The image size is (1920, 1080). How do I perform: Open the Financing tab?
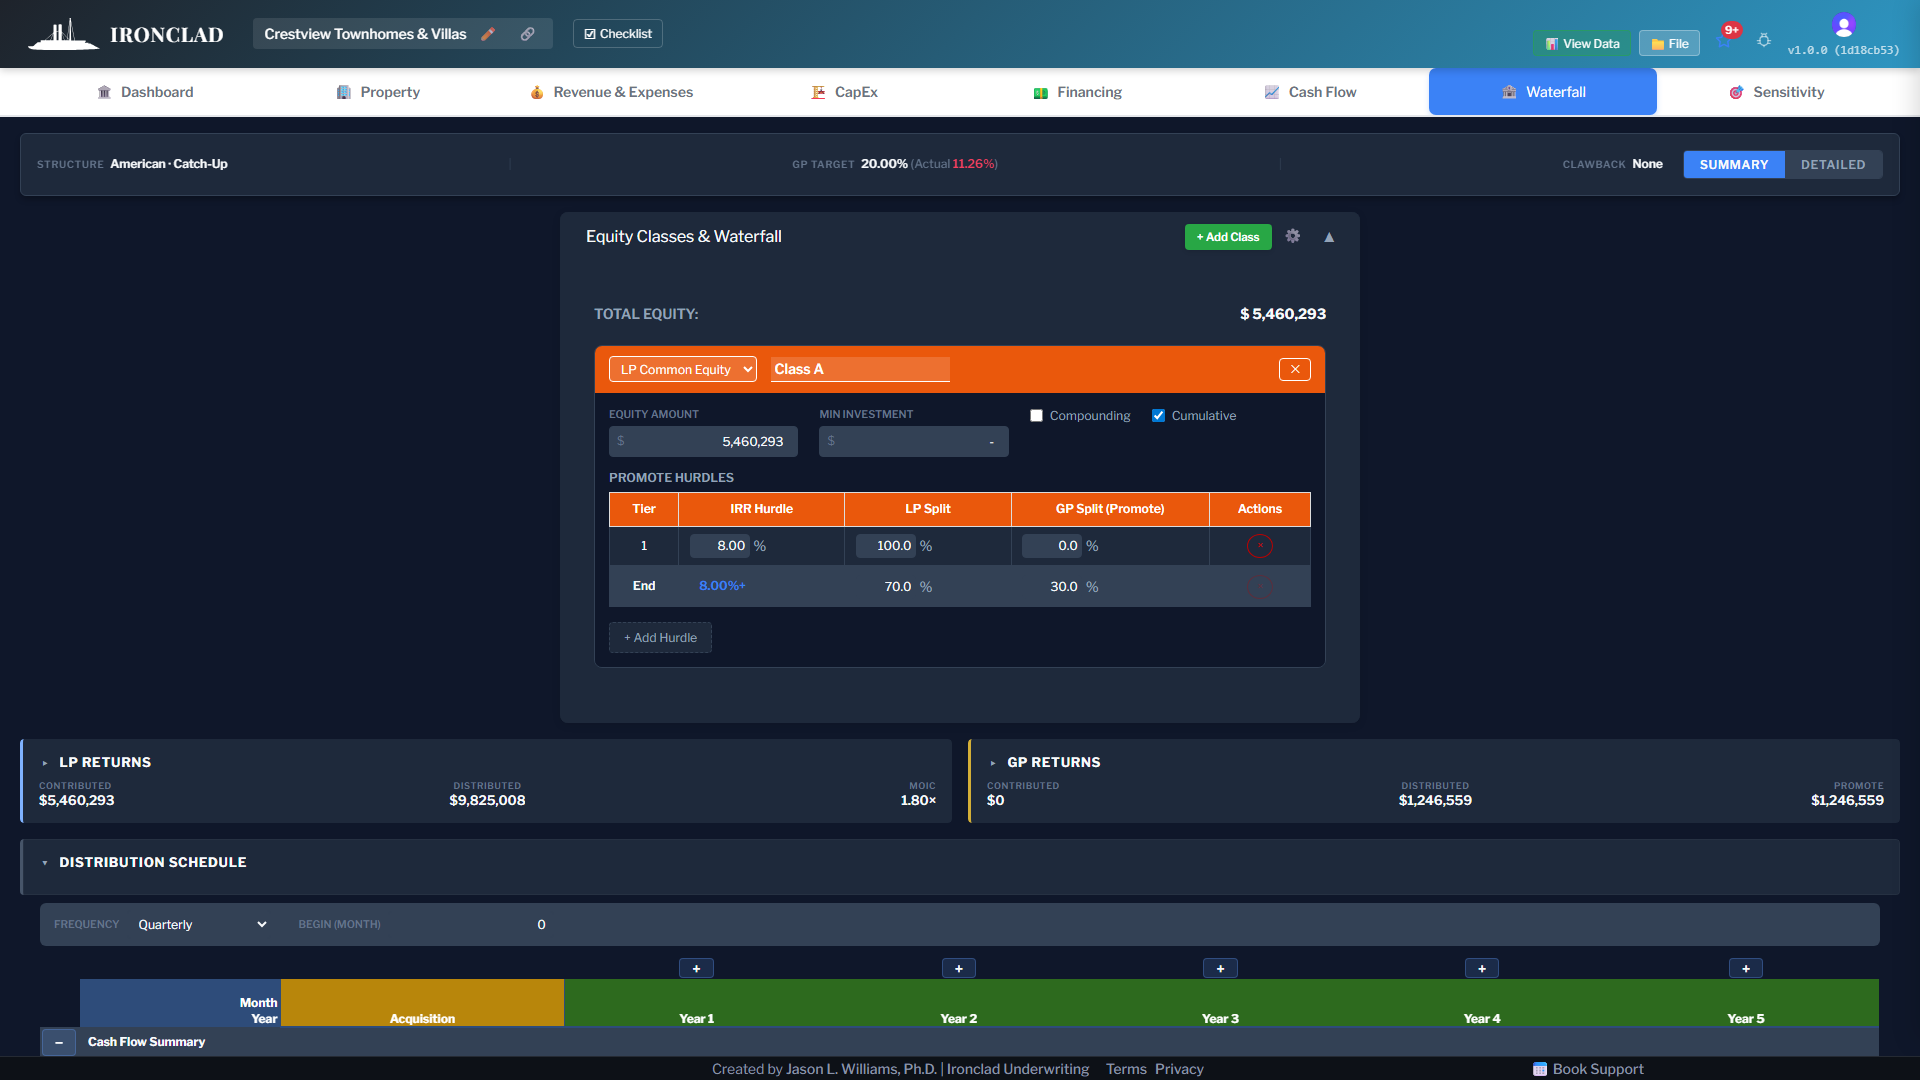(x=1077, y=92)
